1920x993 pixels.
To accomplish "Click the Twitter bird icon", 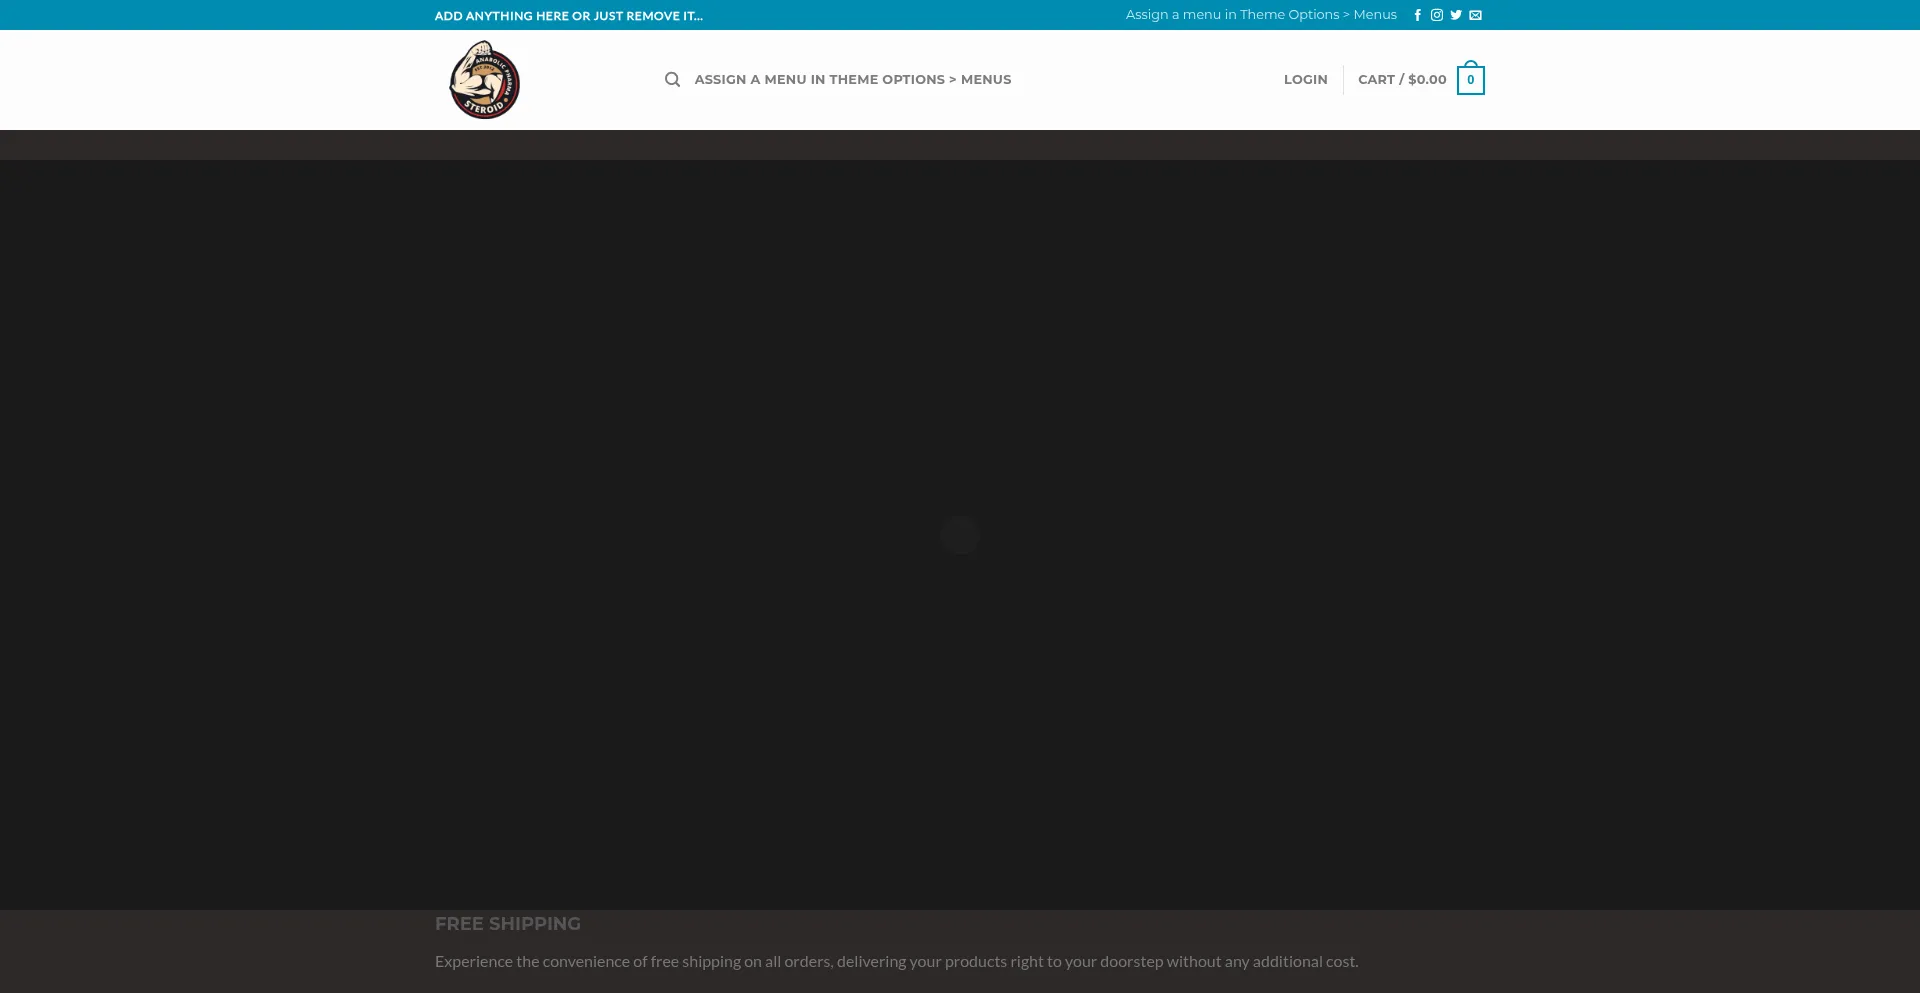I will (x=1456, y=15).
